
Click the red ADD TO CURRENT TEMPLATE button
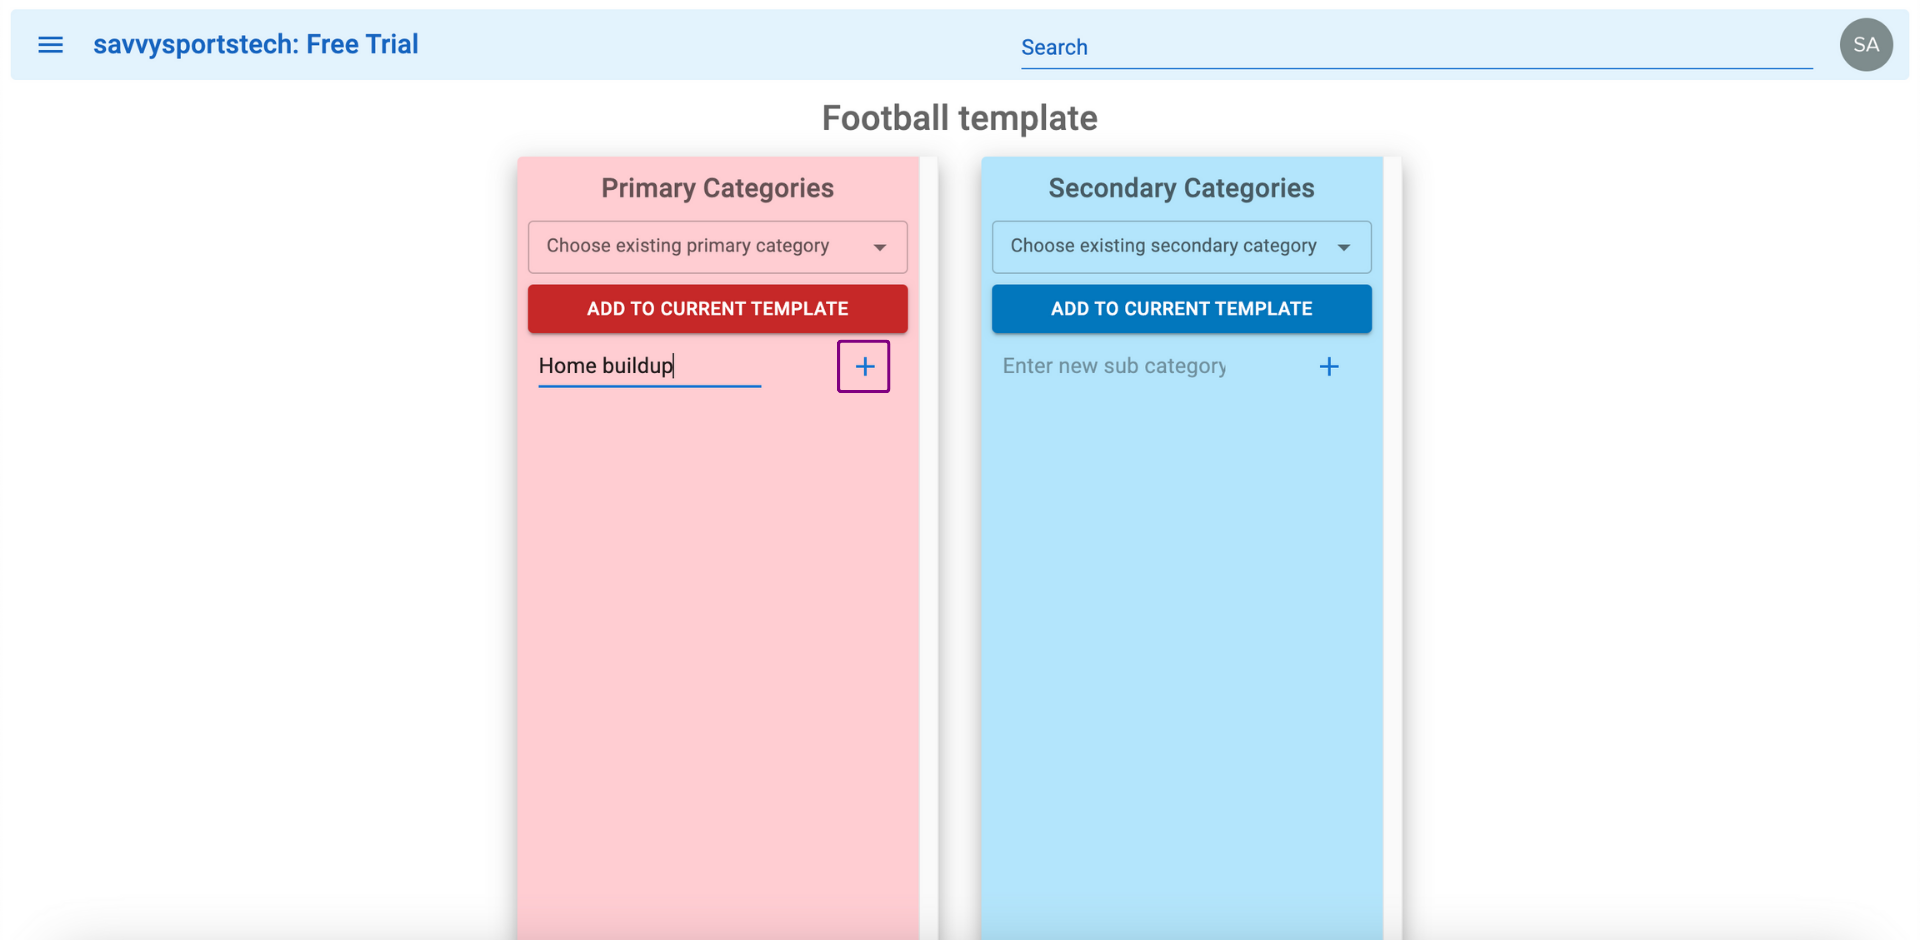click(x=718, y=309)
